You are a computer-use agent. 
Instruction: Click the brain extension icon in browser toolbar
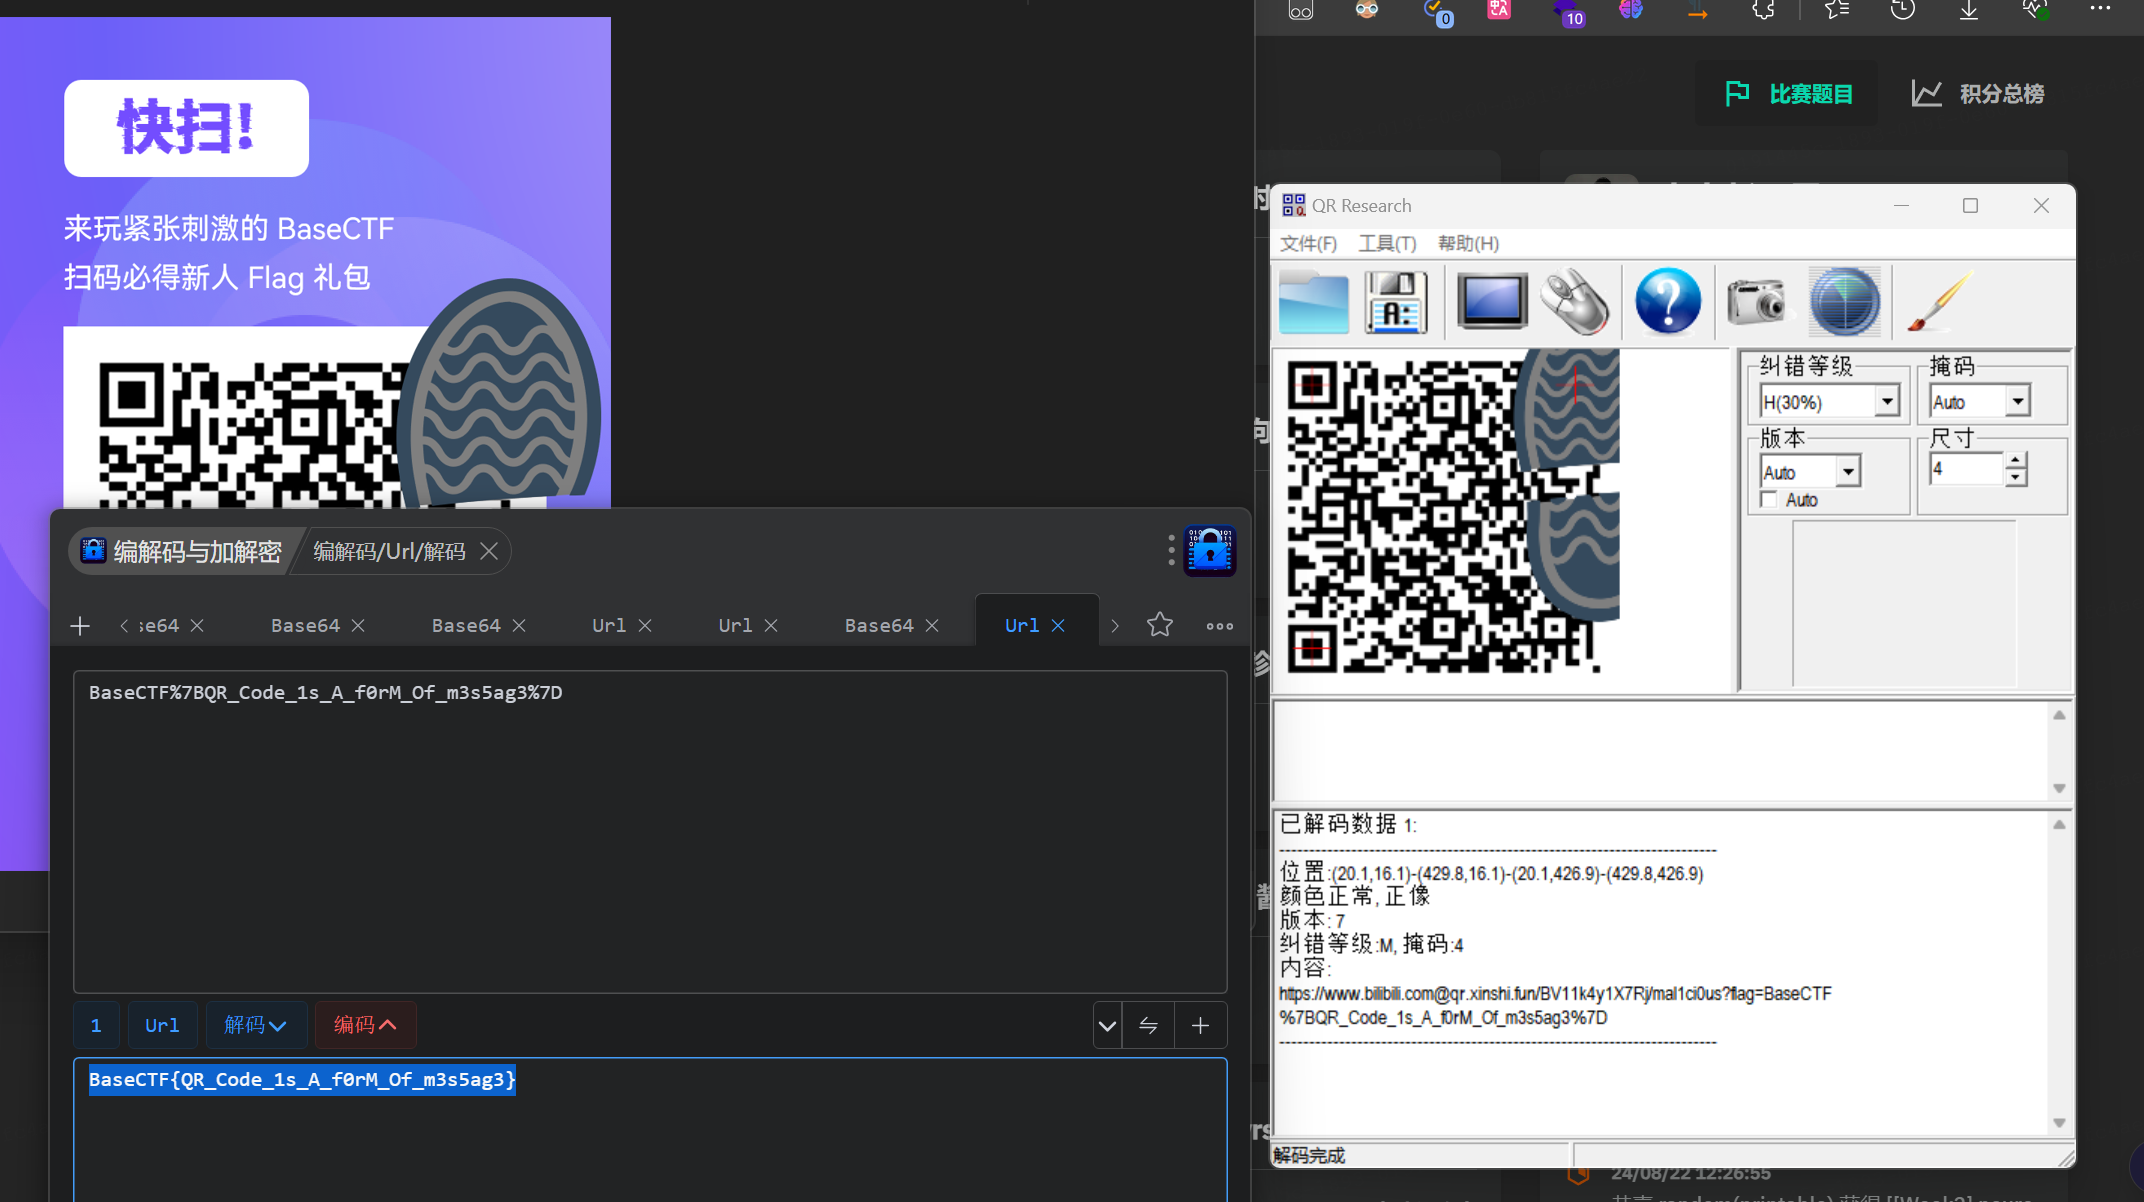[1631, 11]
